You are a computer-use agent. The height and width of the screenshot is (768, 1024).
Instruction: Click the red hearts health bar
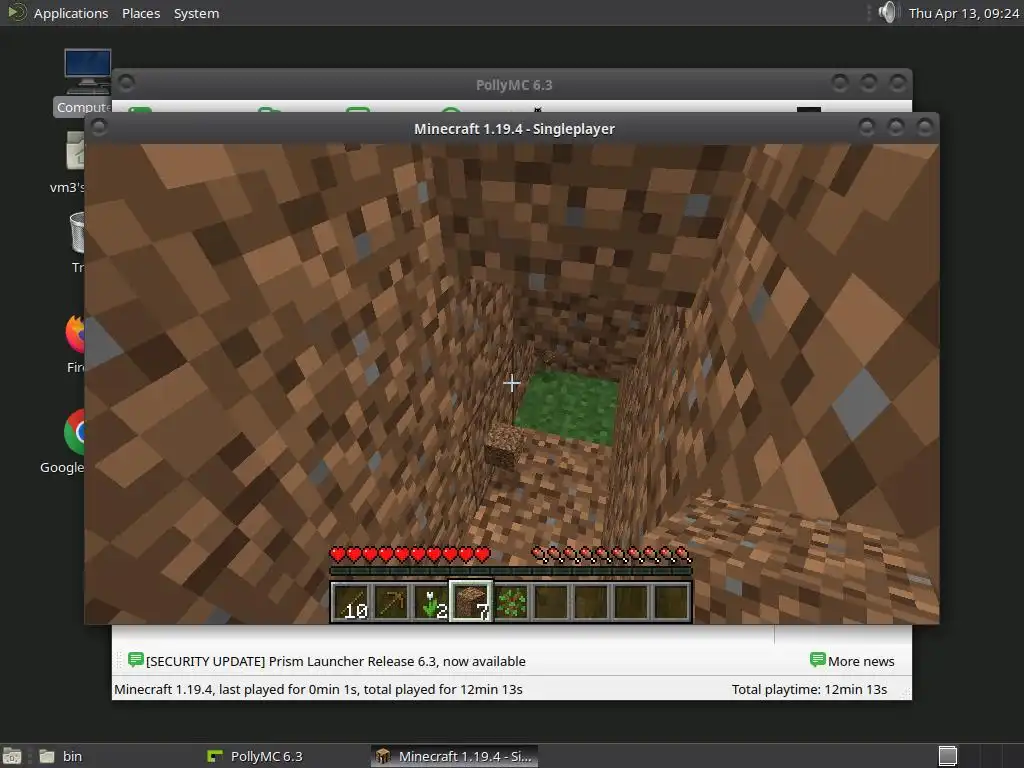tap(409, 555)
